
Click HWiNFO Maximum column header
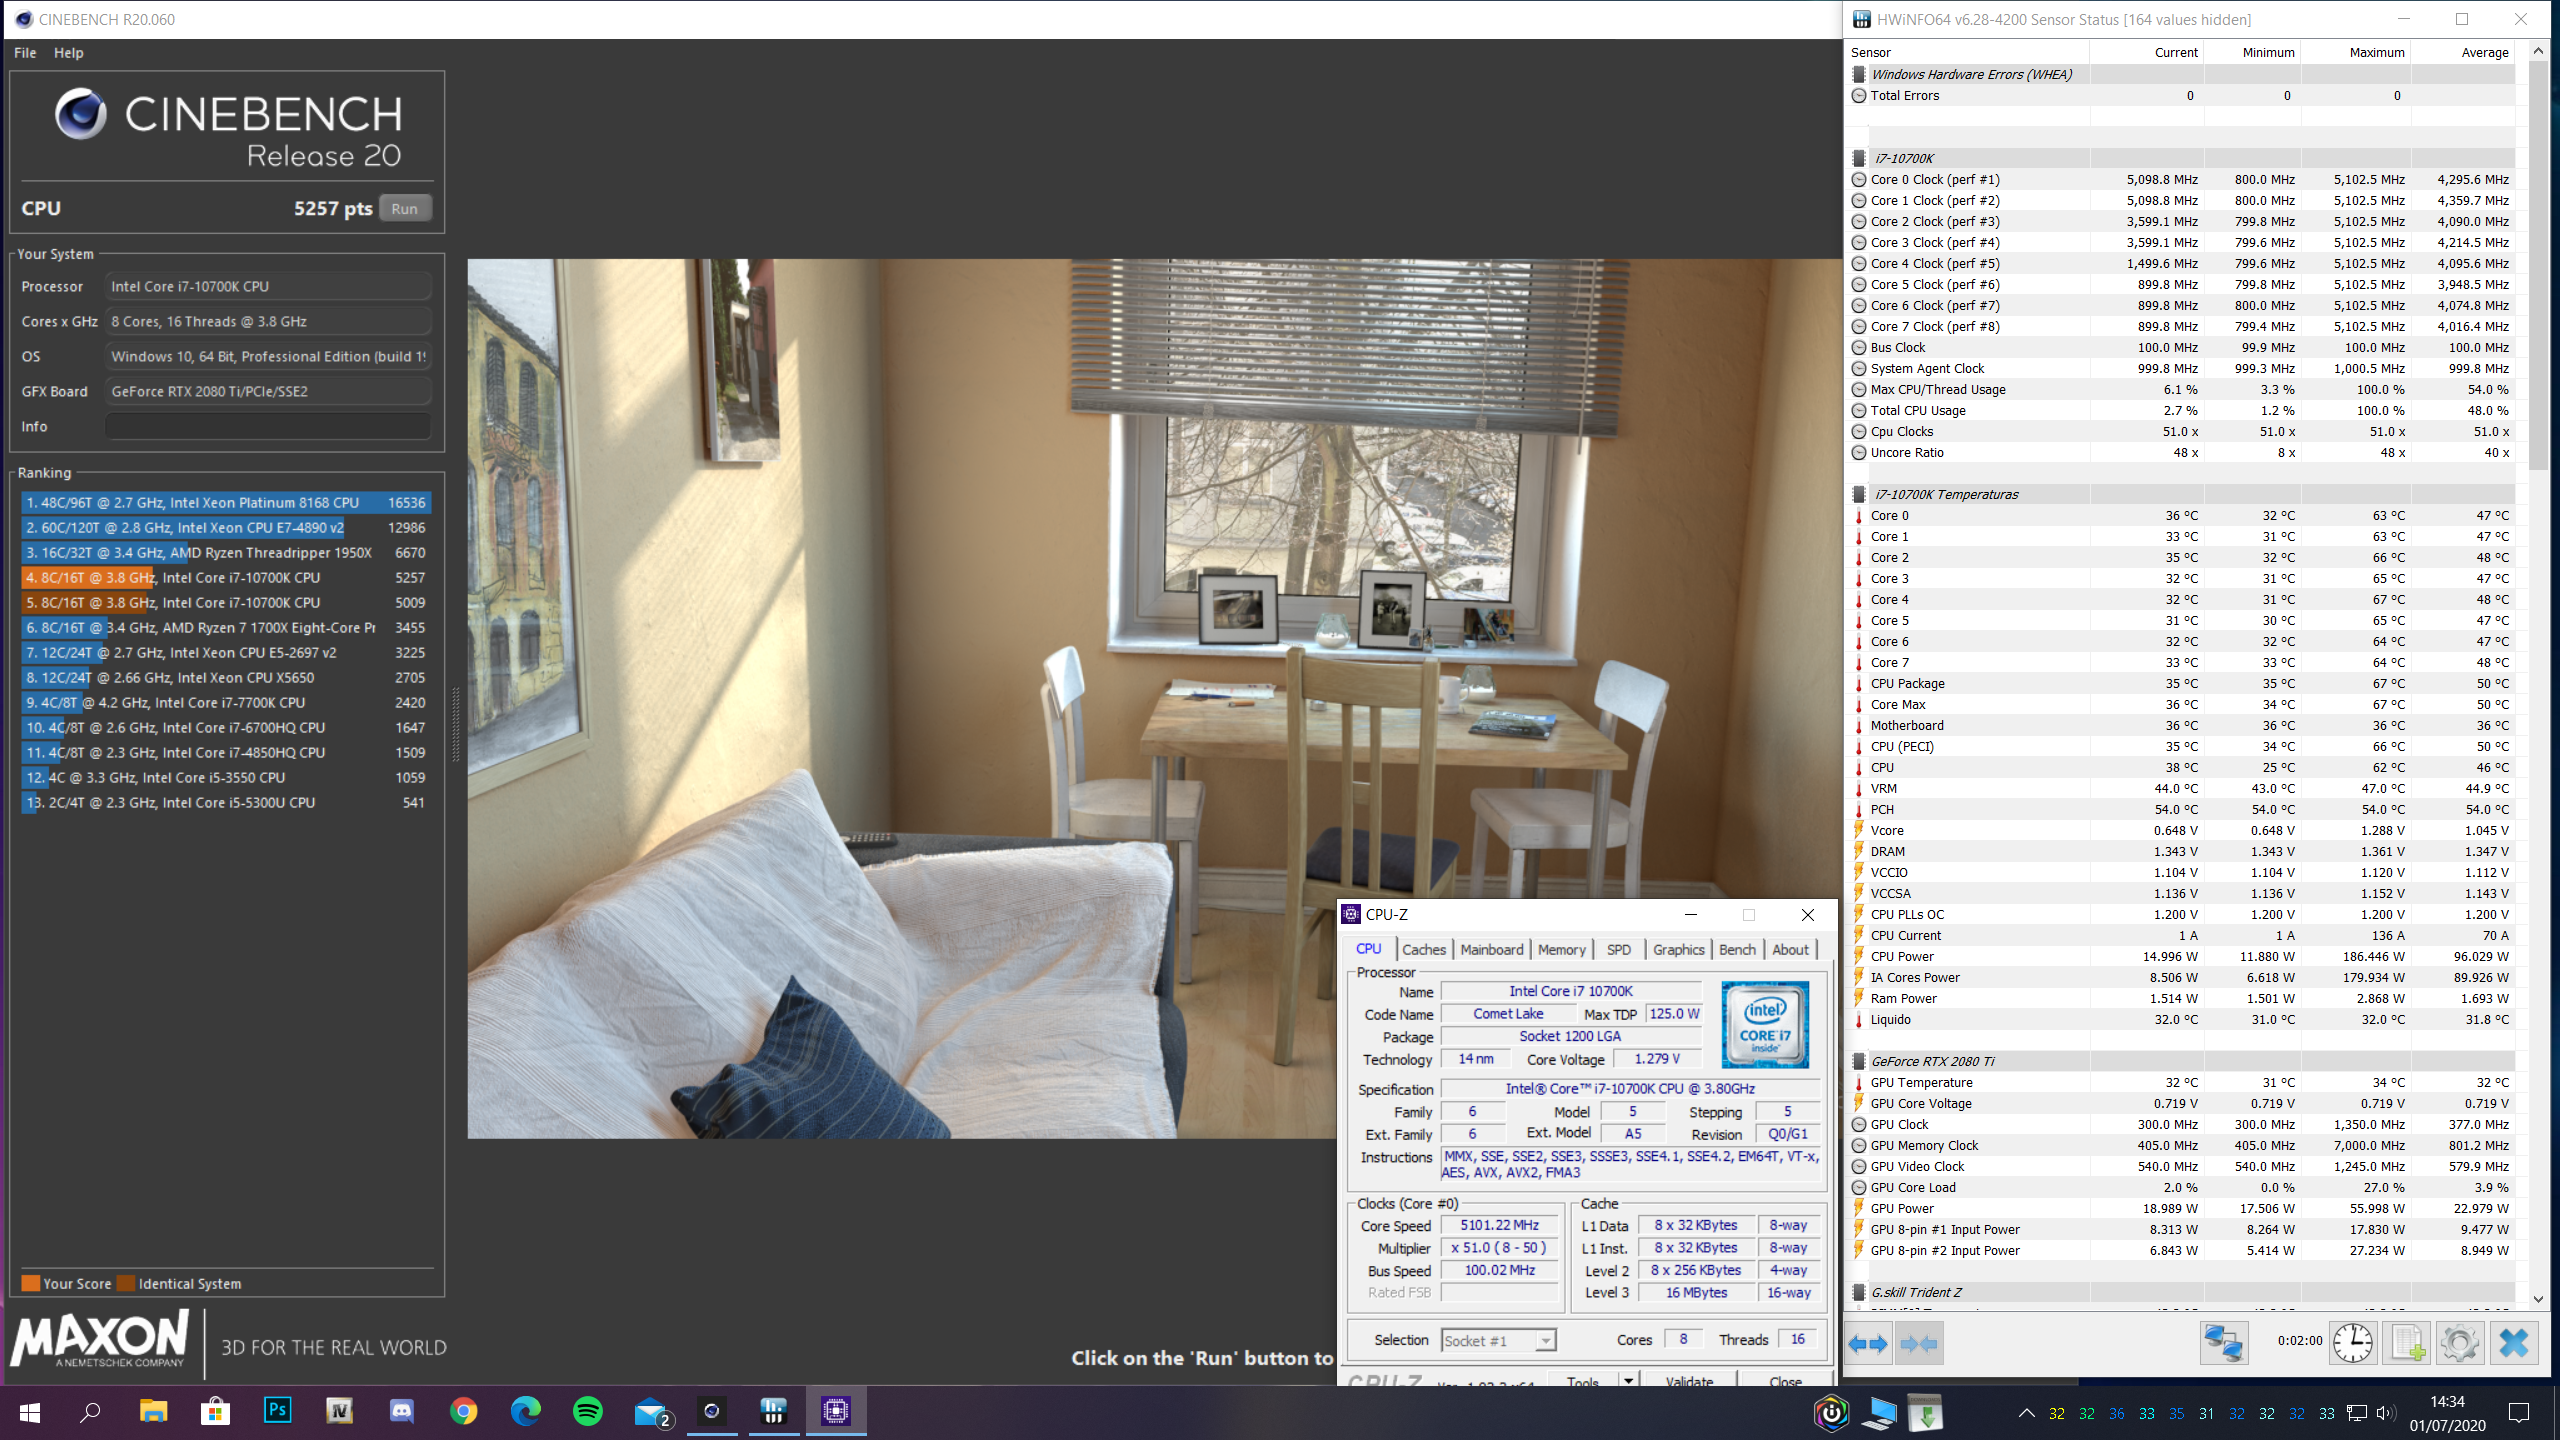2355,53
